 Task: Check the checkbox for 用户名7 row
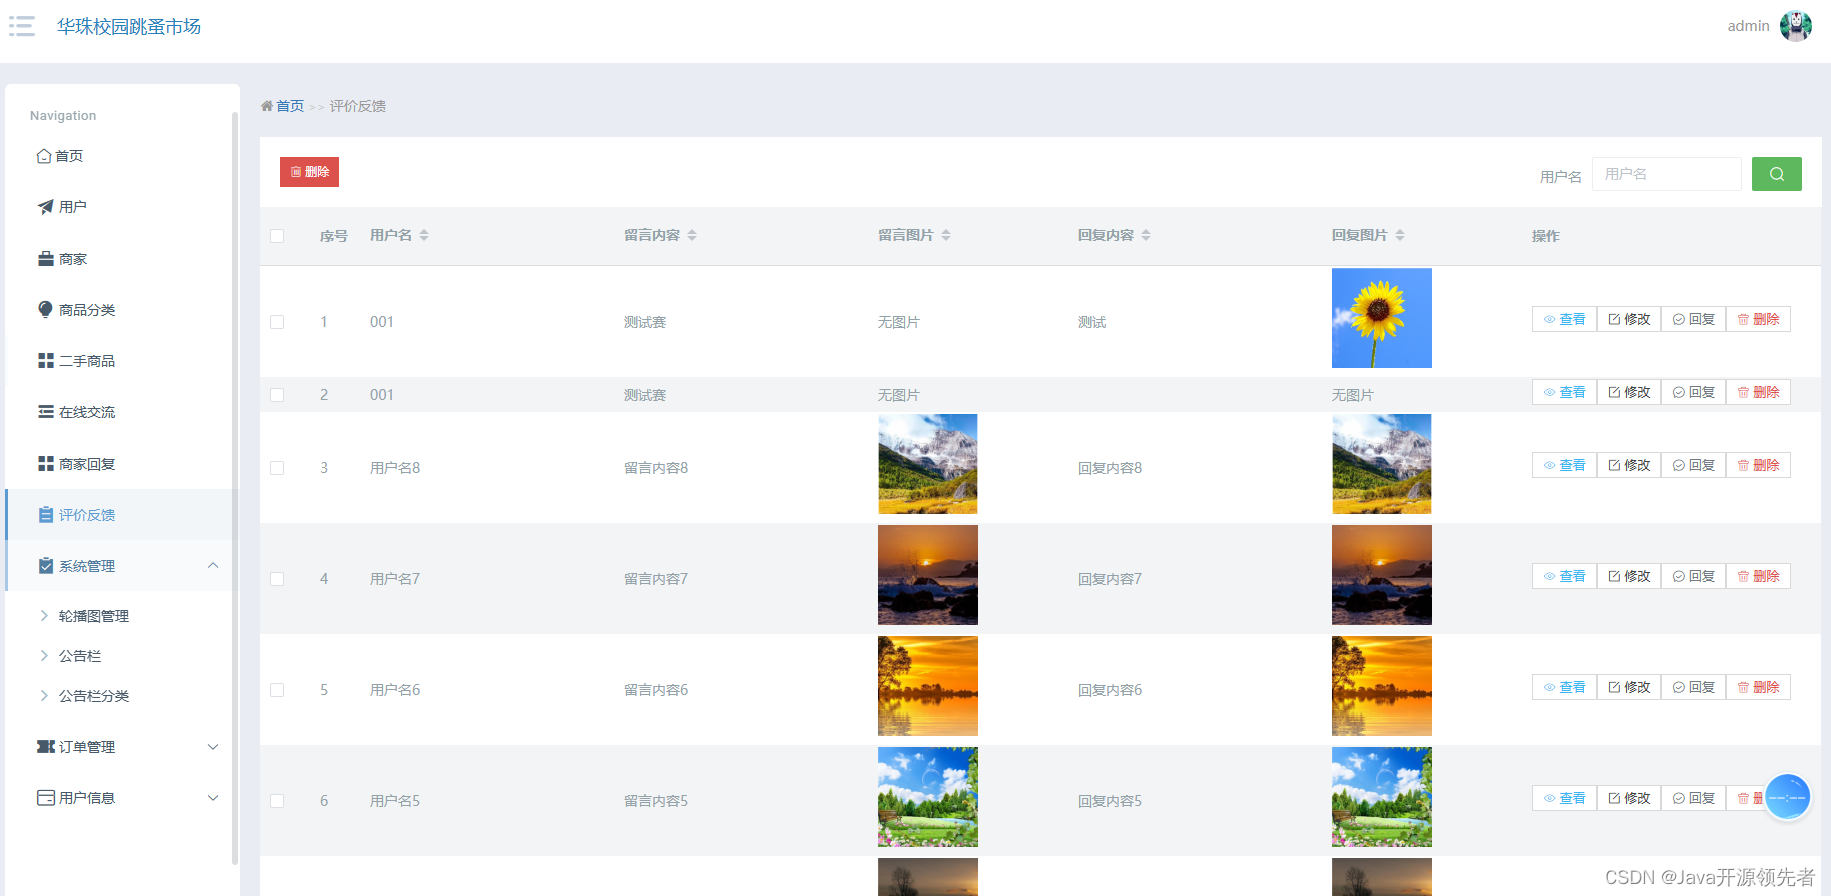pos(277,579)
